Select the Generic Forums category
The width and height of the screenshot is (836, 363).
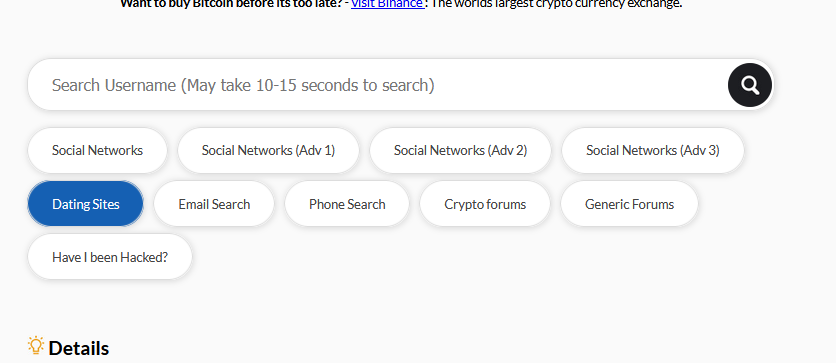tap(629, 204)
